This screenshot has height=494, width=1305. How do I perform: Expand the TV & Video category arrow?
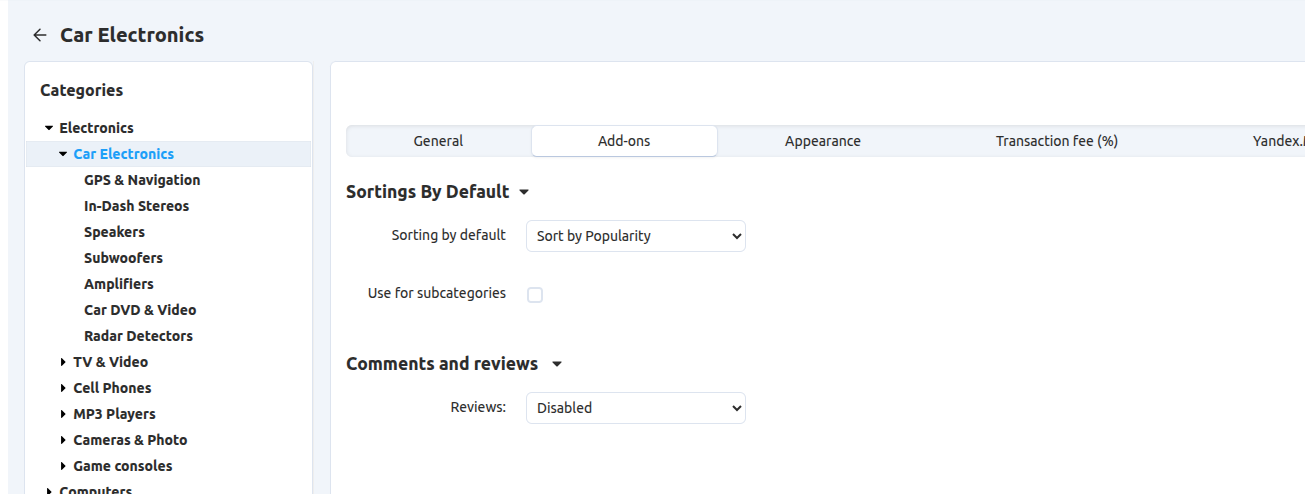click(63, 362)
